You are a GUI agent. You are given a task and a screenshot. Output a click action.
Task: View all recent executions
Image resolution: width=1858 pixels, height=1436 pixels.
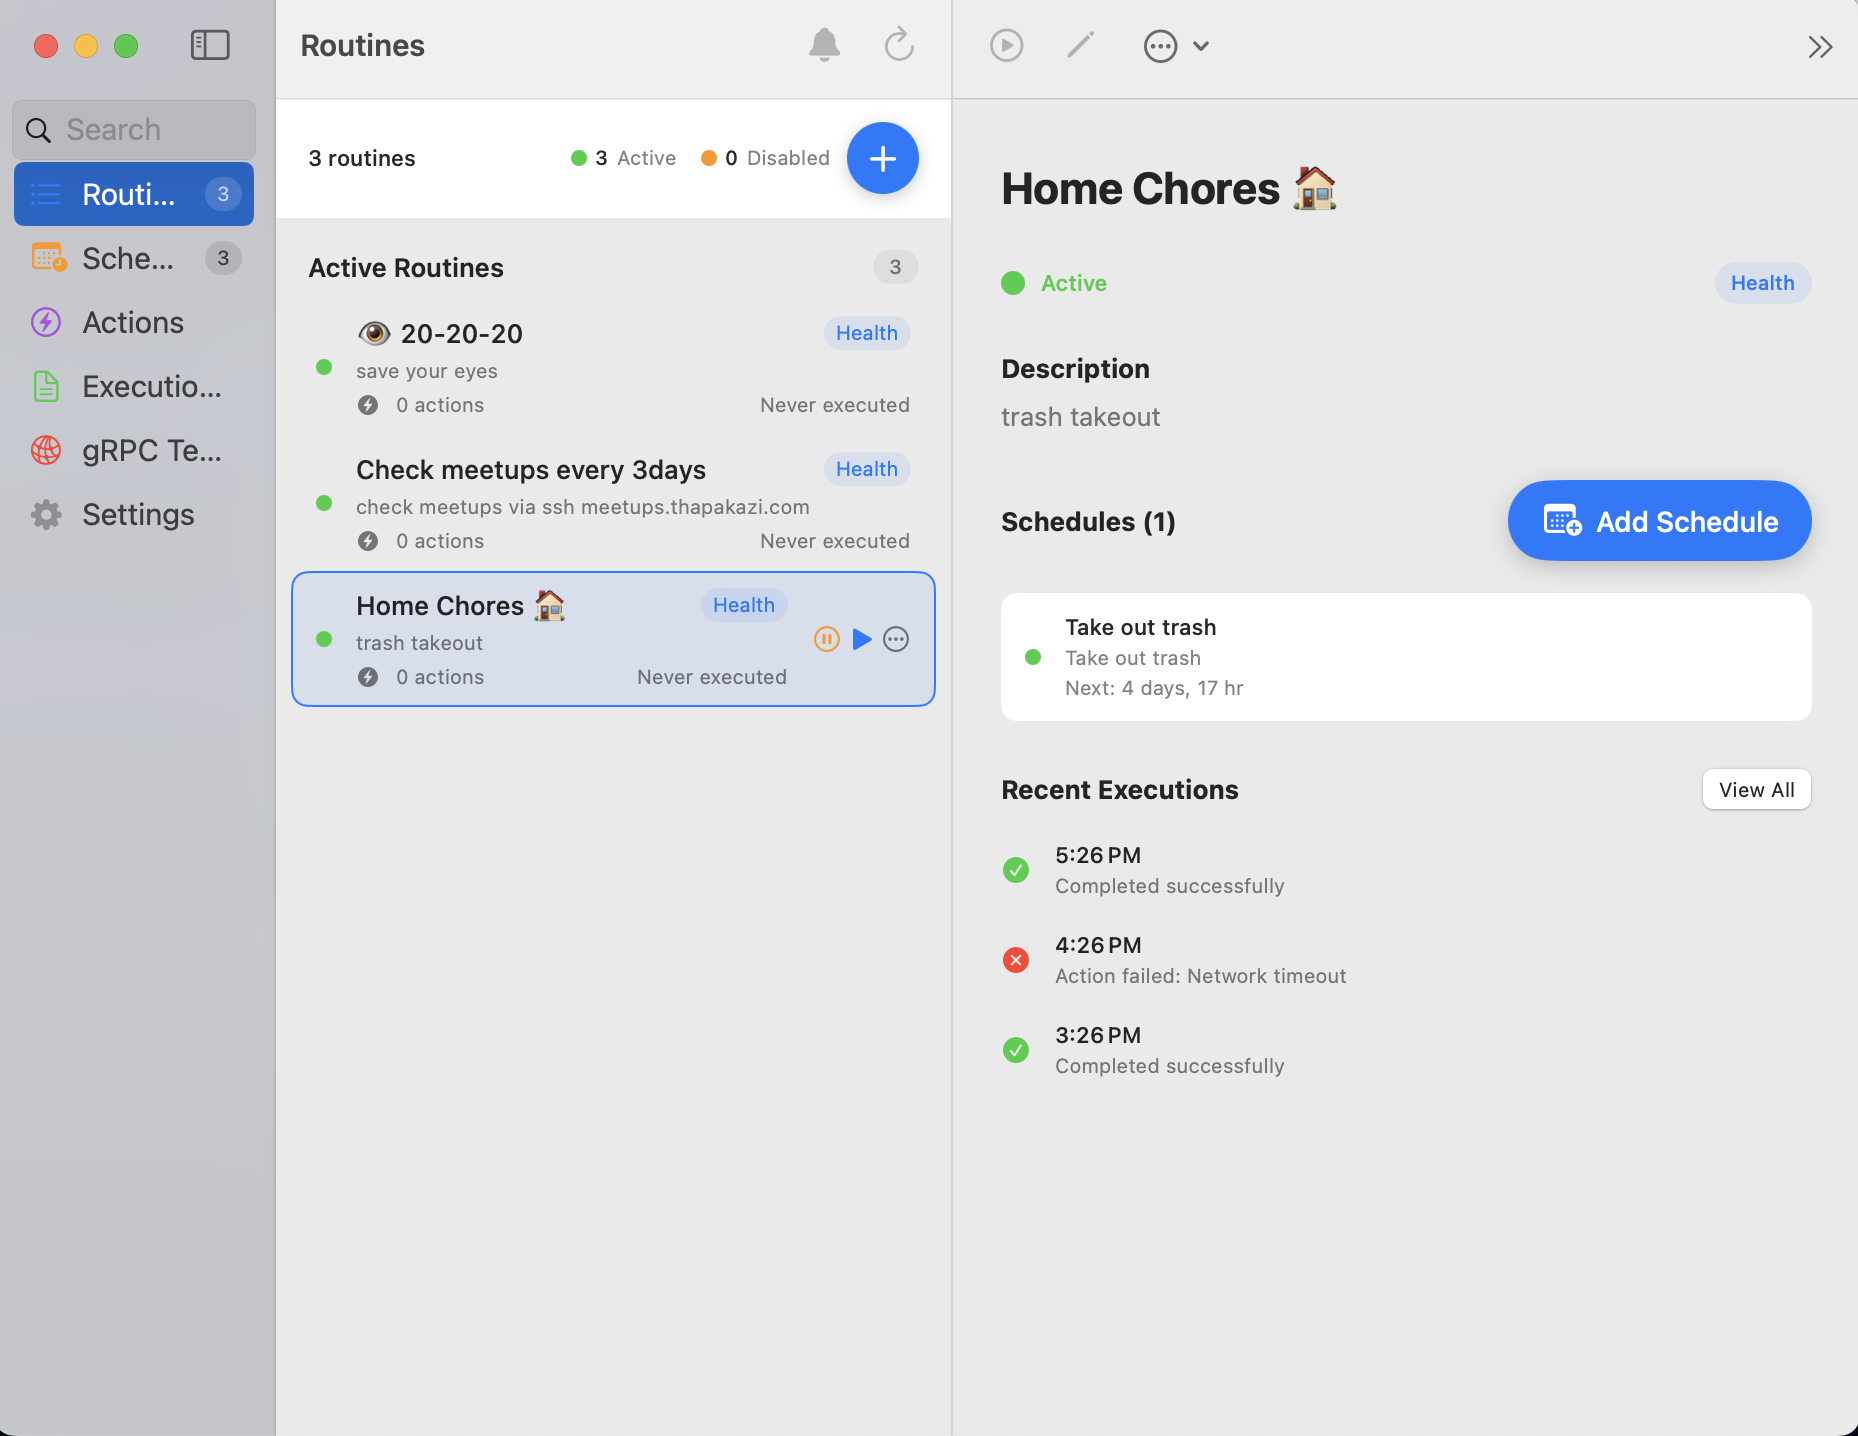pos(1755,789)
